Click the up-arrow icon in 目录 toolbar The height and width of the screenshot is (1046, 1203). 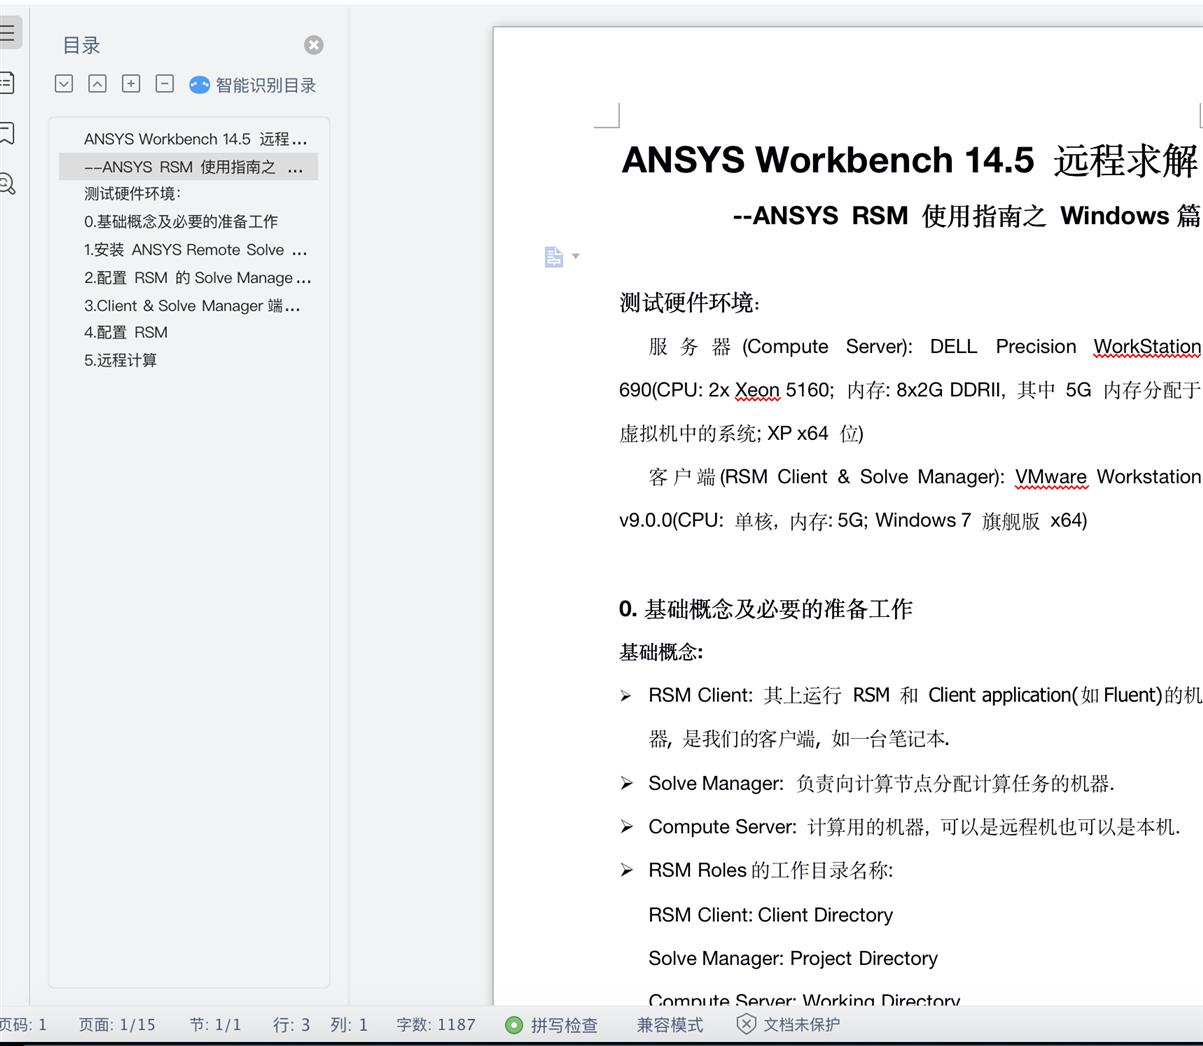coord(97,84)
